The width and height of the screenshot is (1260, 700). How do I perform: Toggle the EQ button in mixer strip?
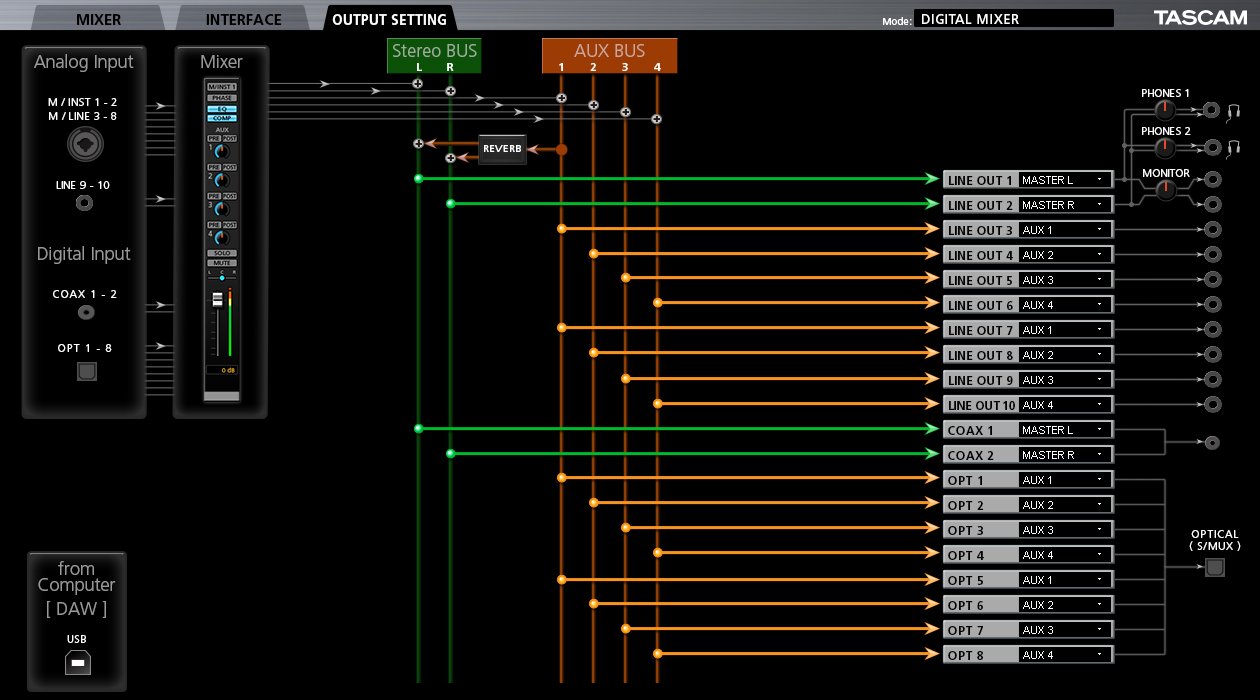221,108
